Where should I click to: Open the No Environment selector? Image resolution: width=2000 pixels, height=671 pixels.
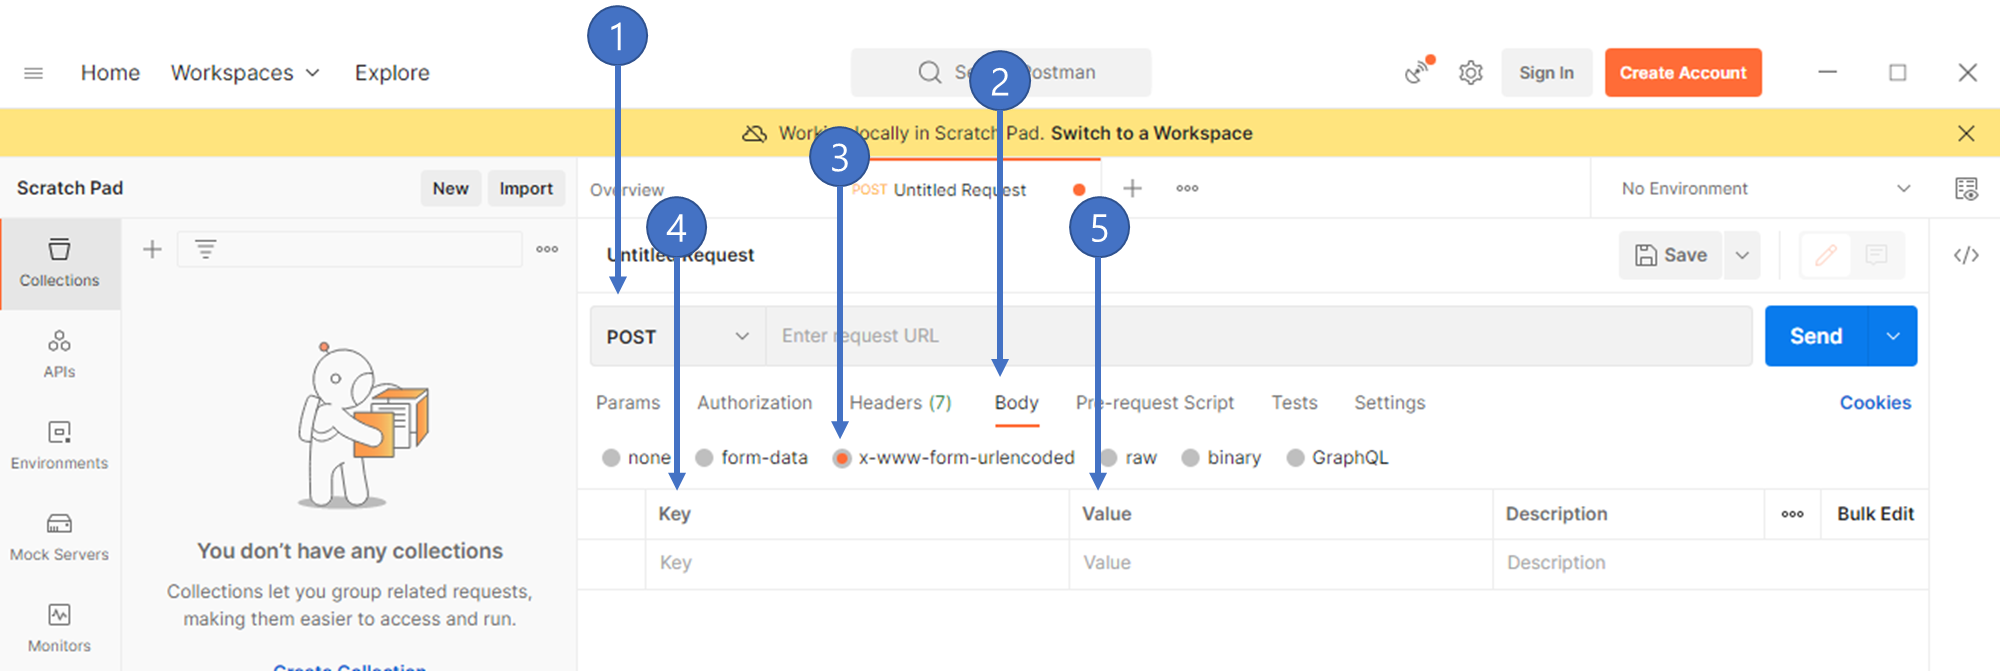[1765, 188]
